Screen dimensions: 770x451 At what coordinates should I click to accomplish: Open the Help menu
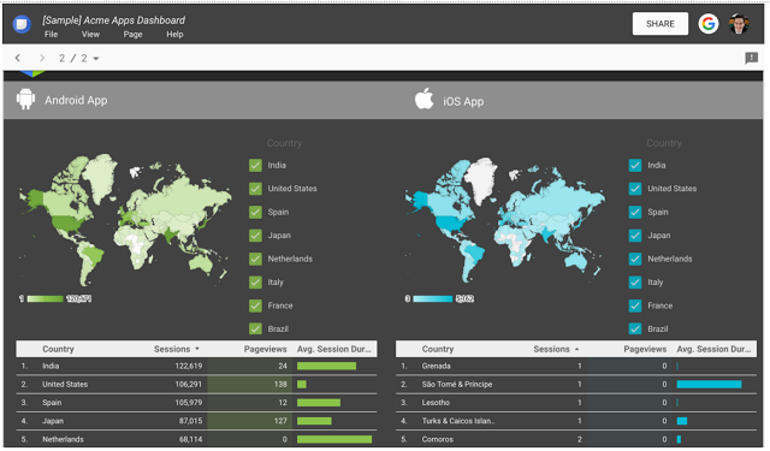click(175, 34)
